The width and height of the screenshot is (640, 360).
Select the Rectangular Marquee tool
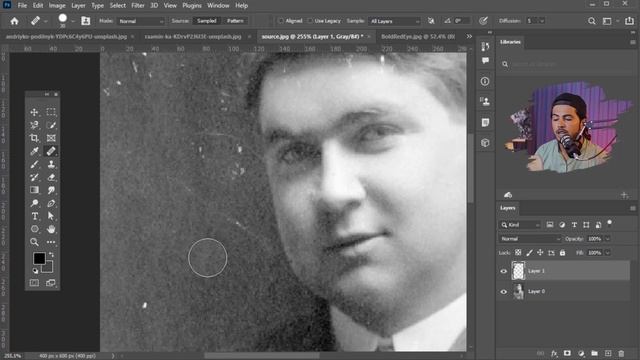51,112
